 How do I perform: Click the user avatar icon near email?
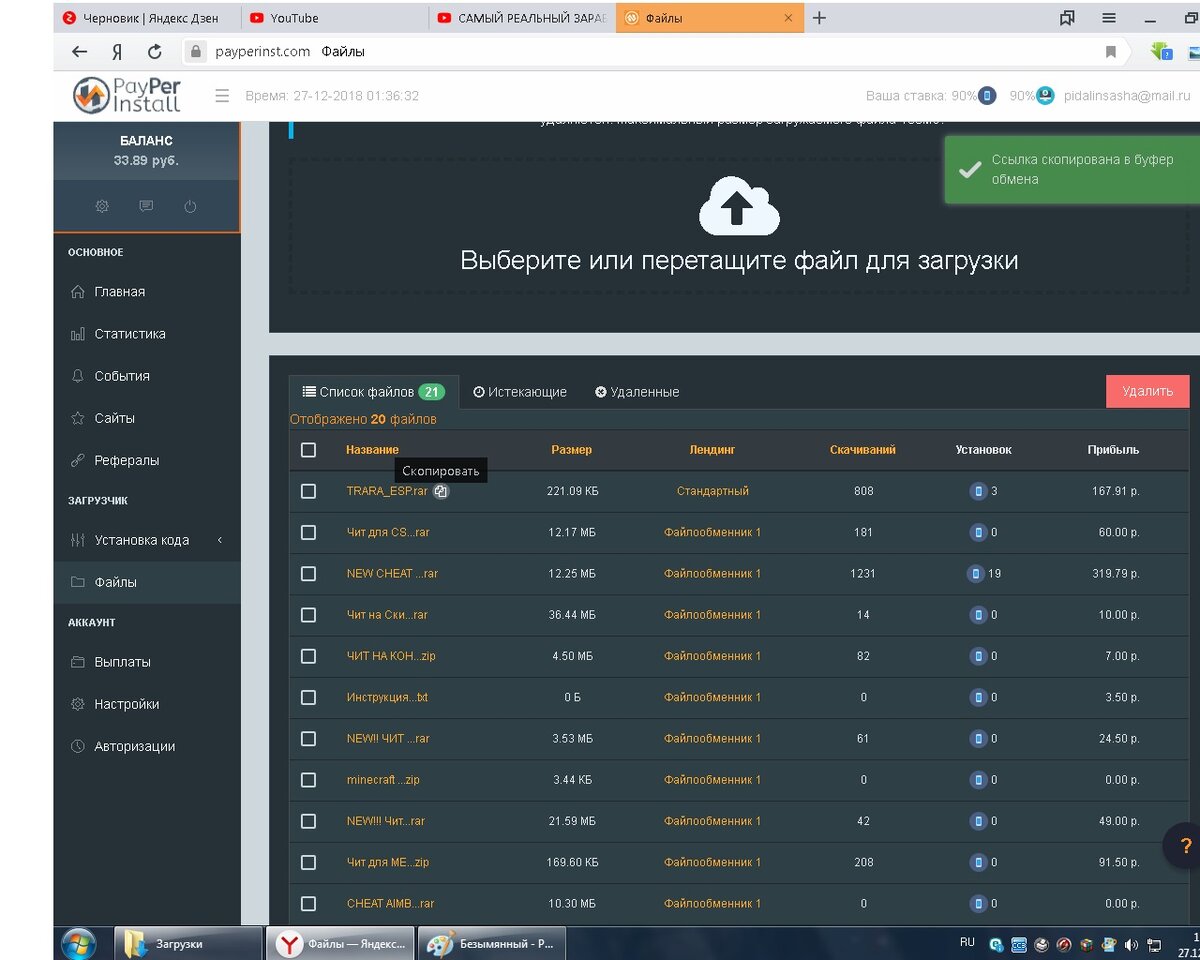[1045, 96]
